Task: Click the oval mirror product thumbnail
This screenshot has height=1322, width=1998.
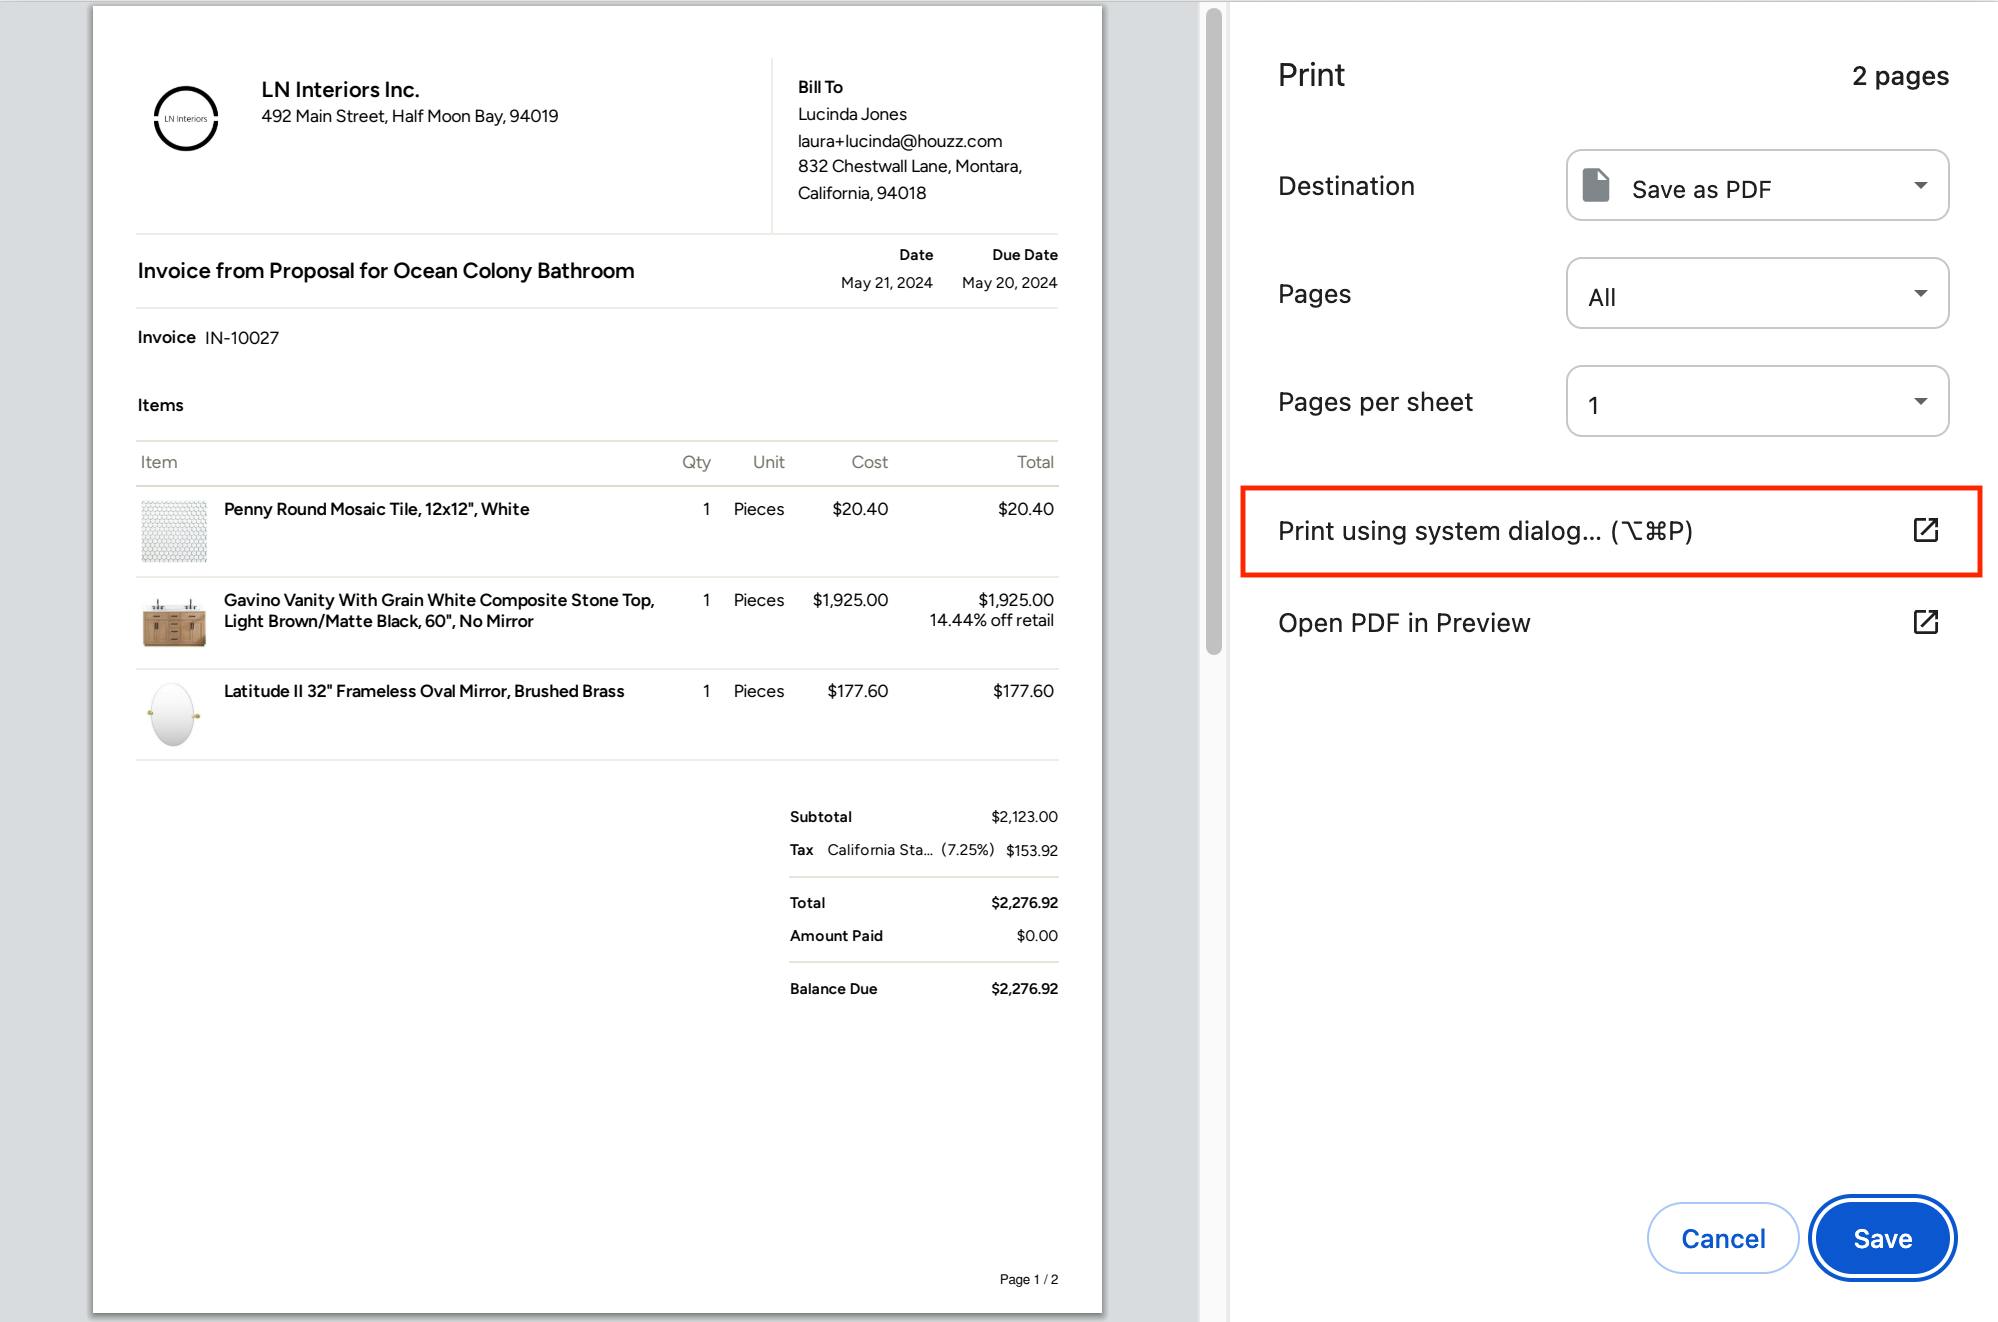Action: 173,714
